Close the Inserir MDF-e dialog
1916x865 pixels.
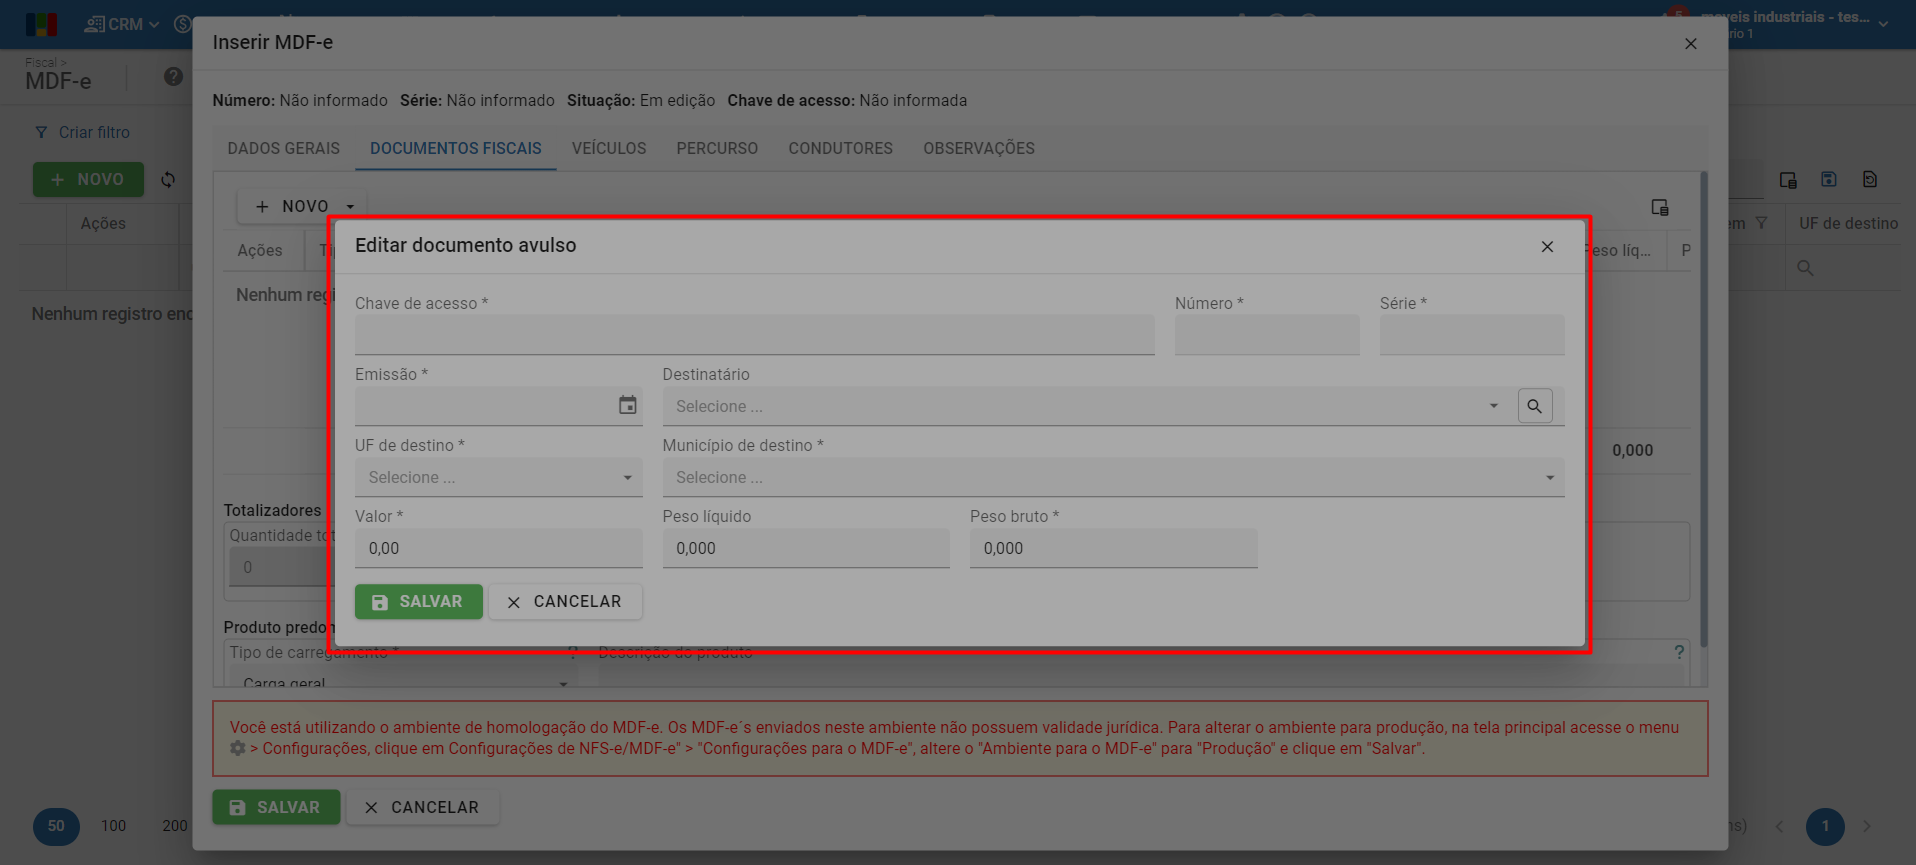[x=1690, y=43]
